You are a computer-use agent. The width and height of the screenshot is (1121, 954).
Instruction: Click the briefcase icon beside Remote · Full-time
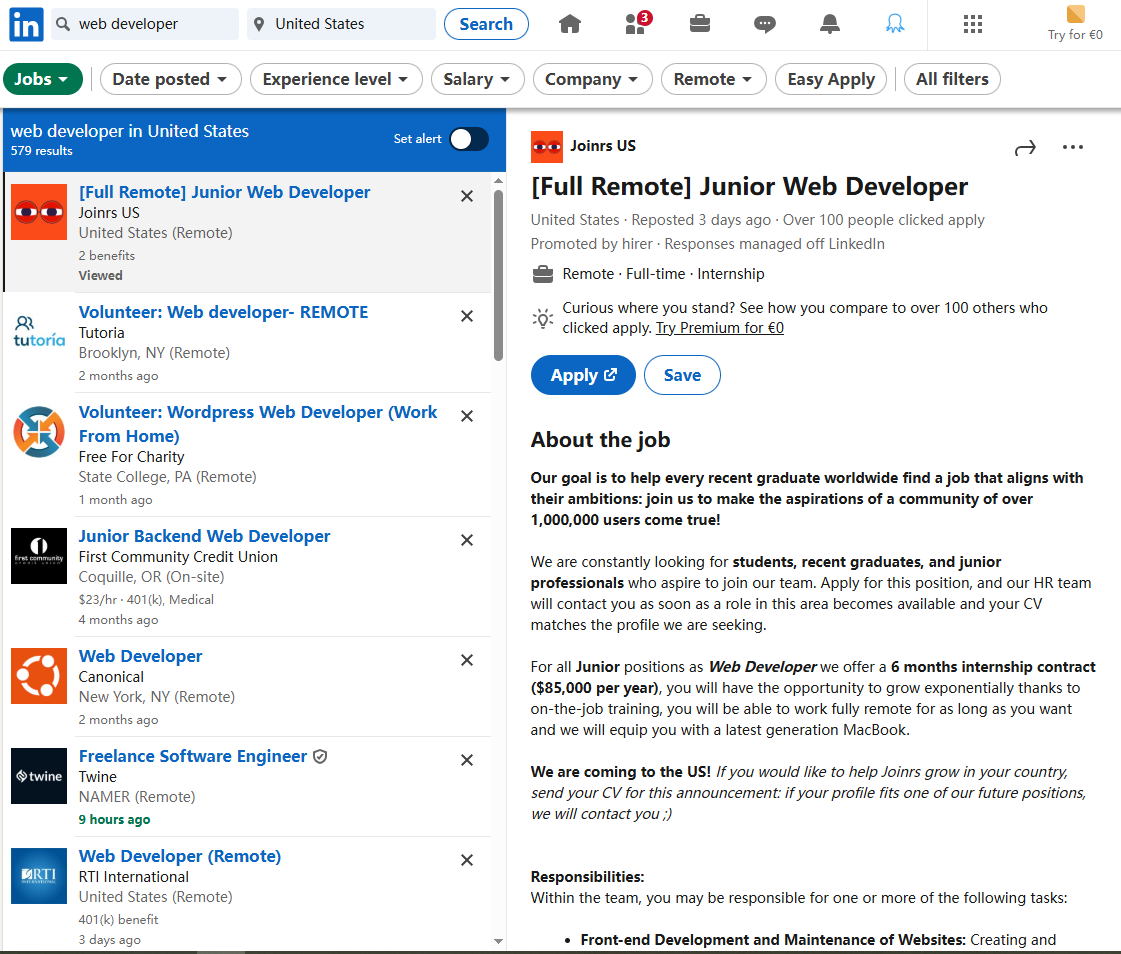pyautogui.click(x=543, y=275)
